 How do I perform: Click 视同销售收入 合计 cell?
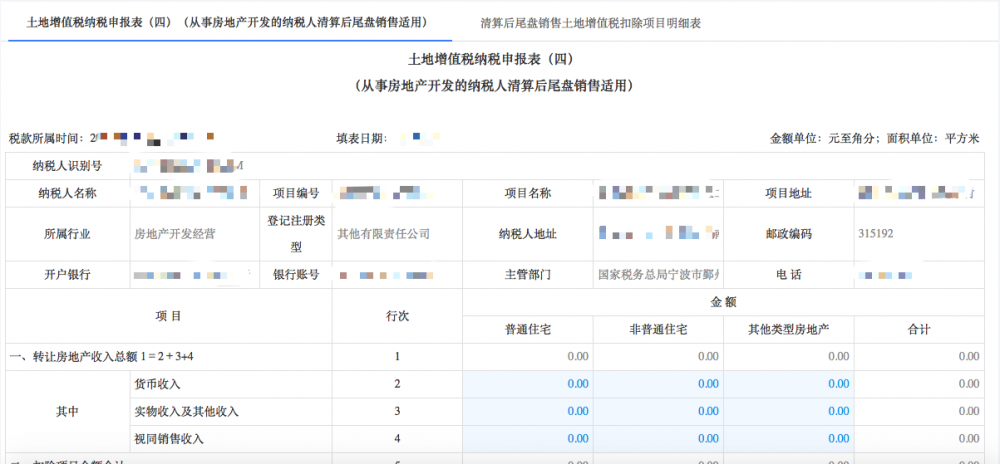[917, 439]
